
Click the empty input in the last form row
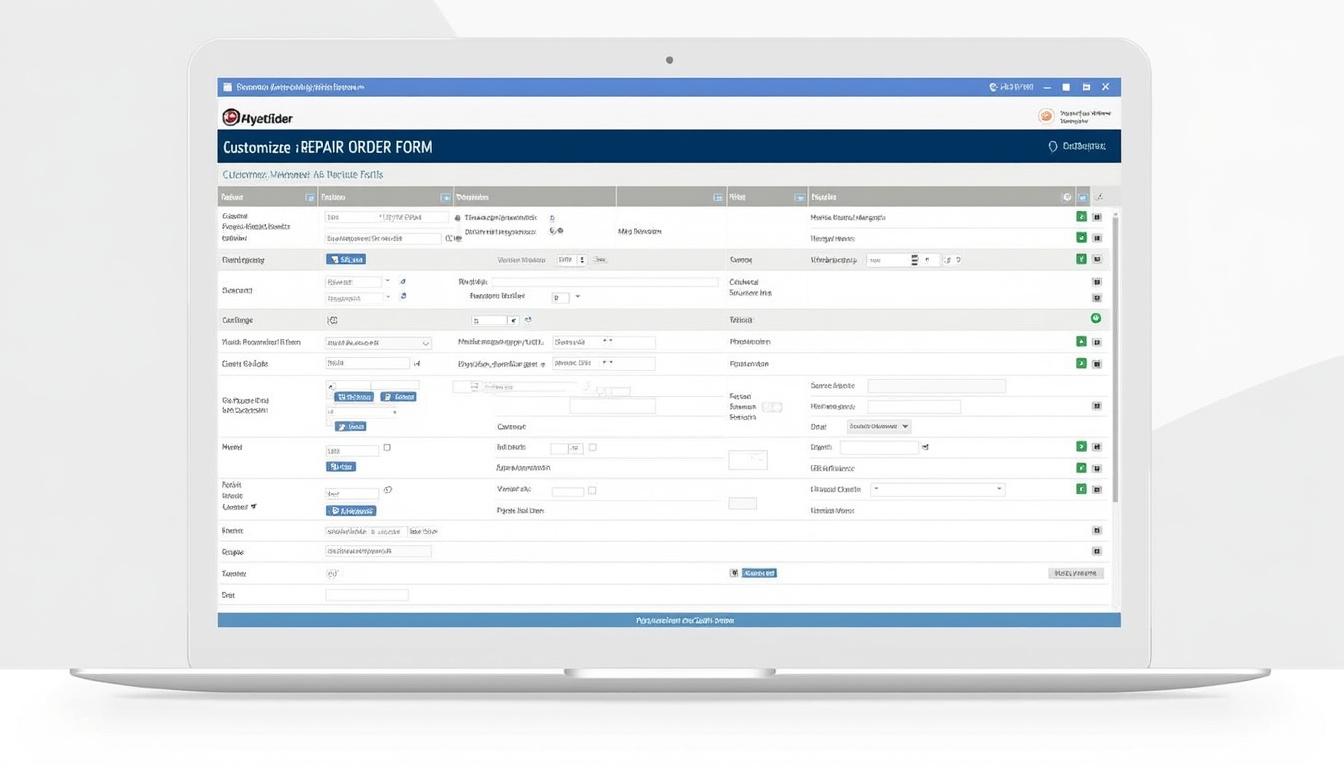pyautogui.click(x=367, y=595)
